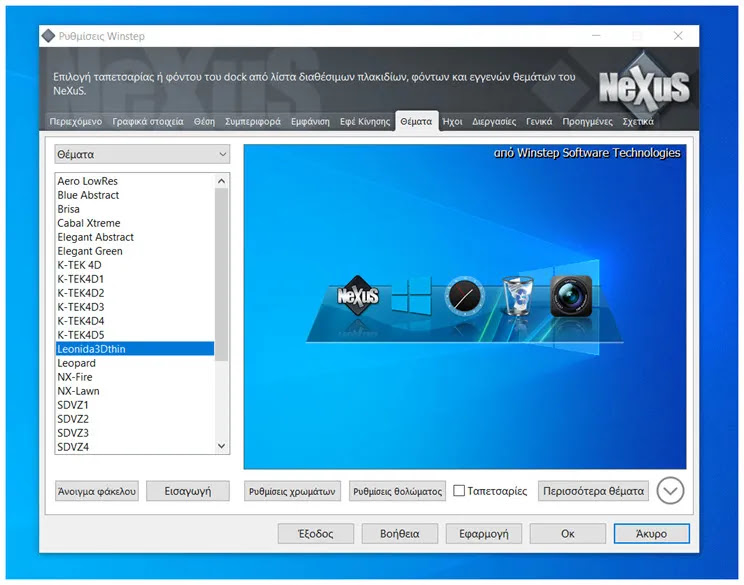Select the Blue Abstract theme

[135, 195]
